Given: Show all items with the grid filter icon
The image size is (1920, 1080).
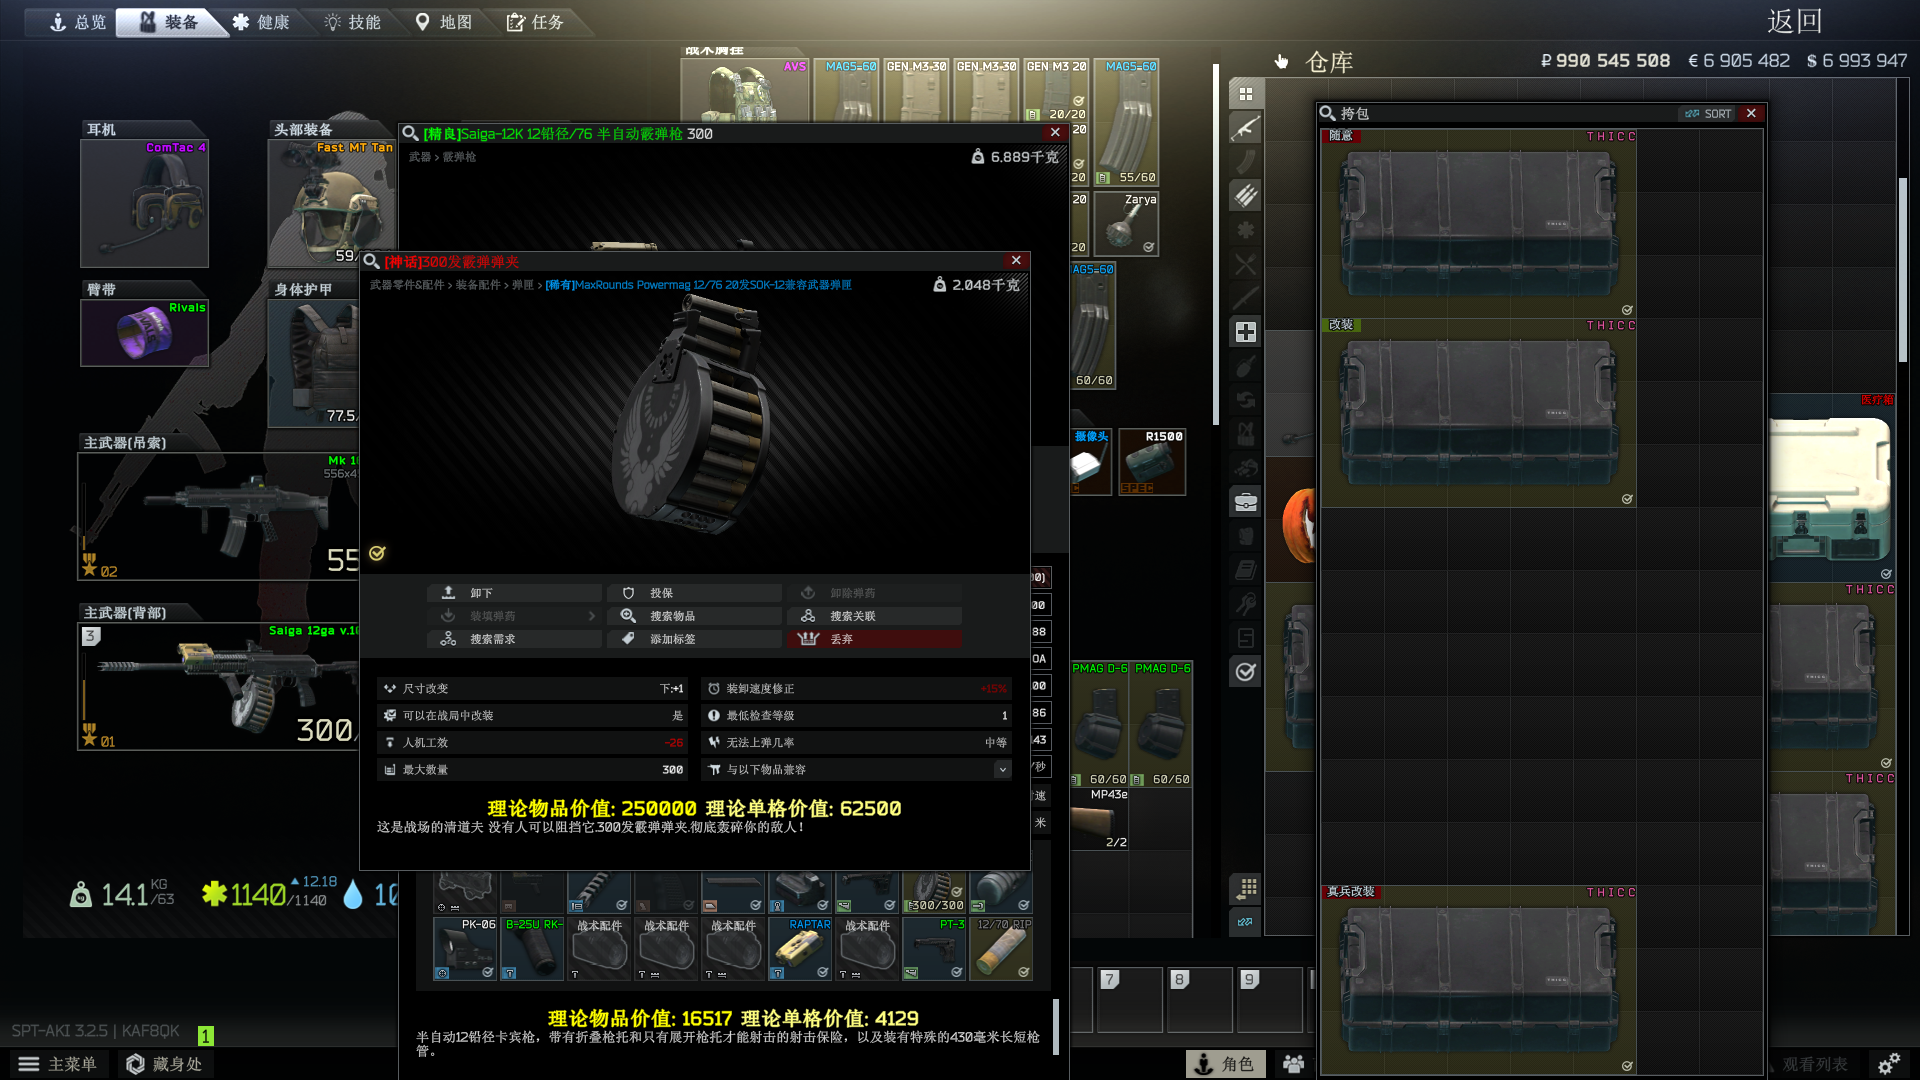Looking at the screenshot, I should [x=1246, y=94].
